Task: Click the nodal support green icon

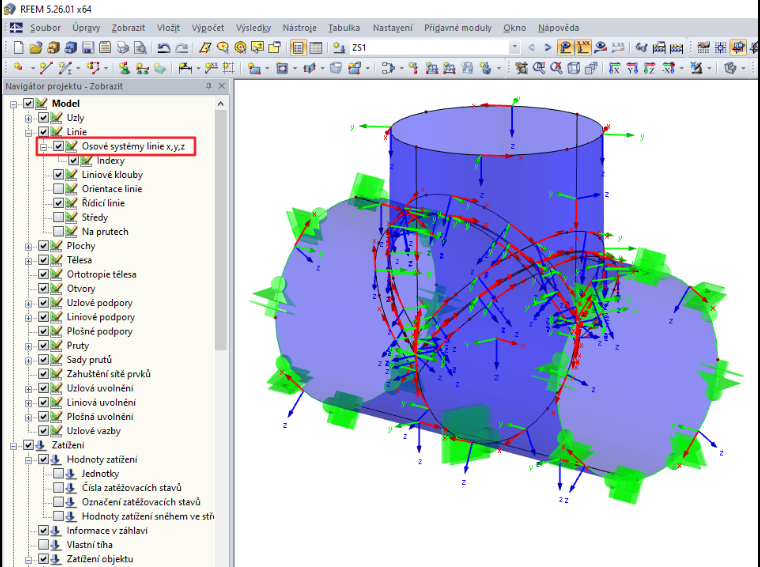Action: 125,68
